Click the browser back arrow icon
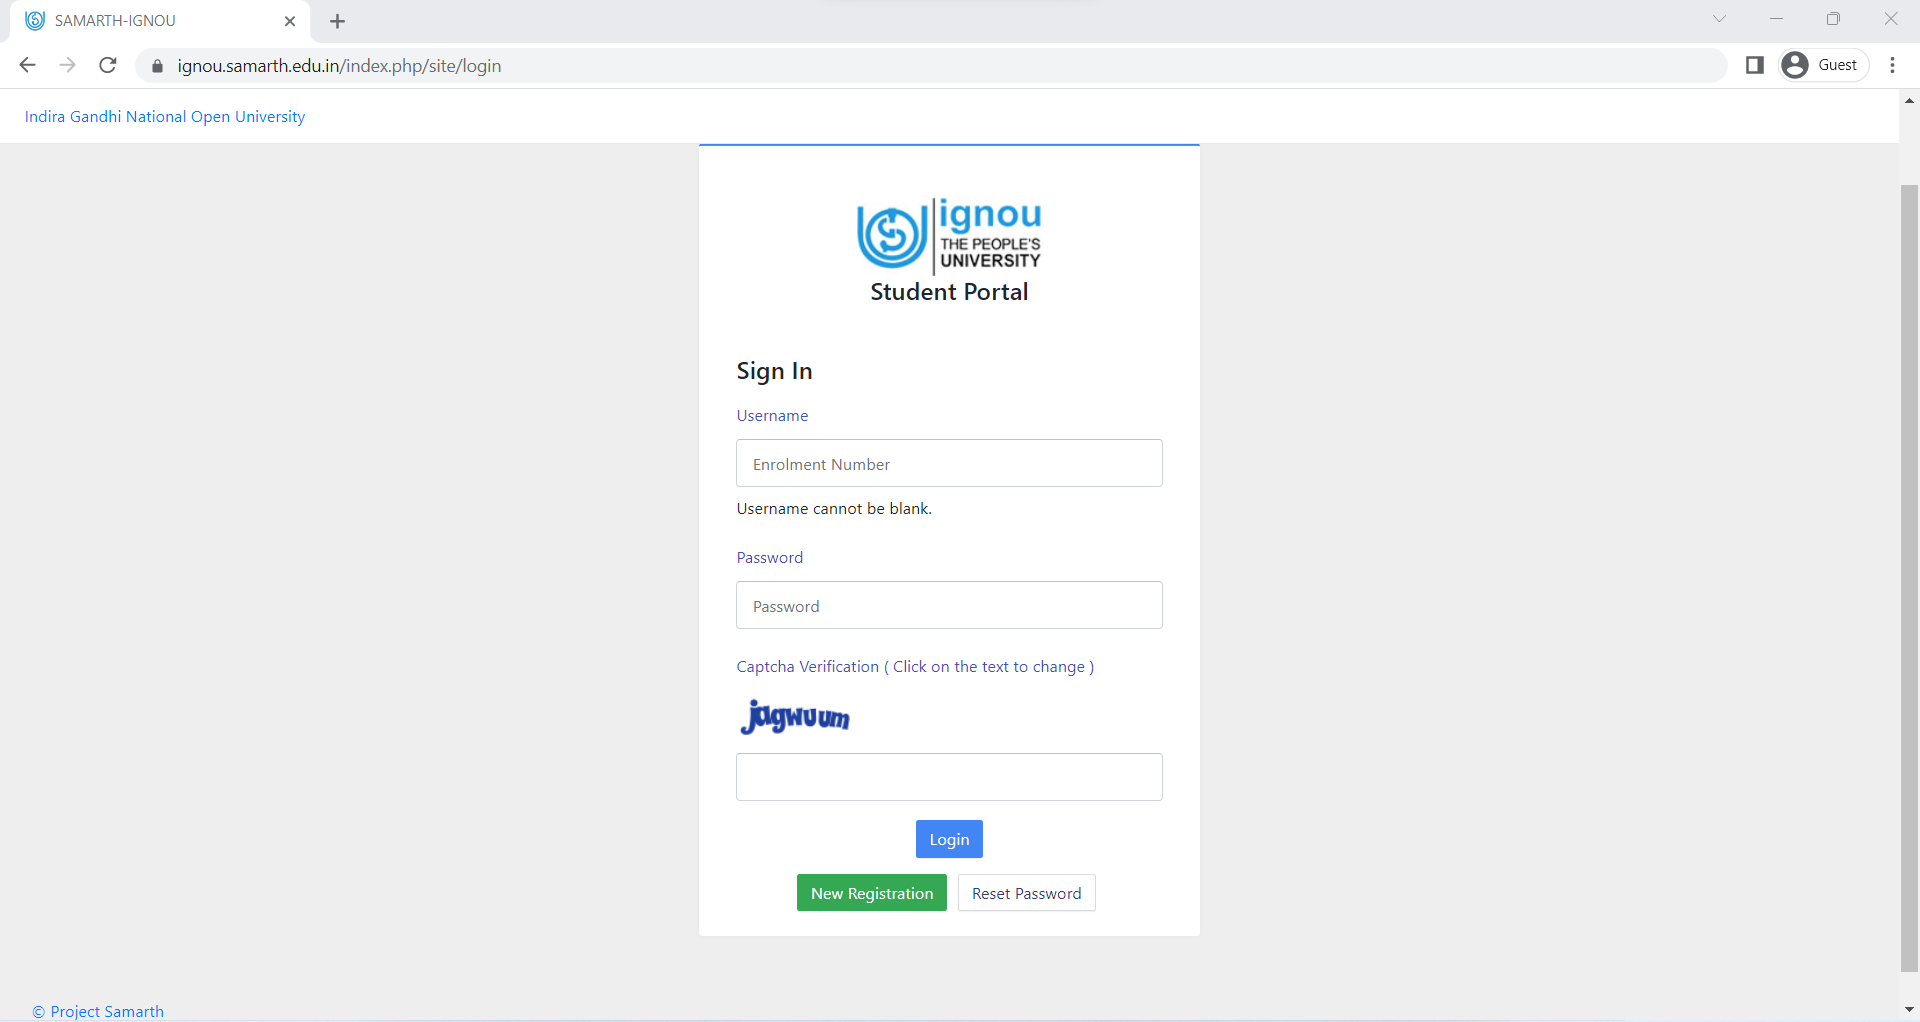1920x1022 pixels. [x=28, y=65]
